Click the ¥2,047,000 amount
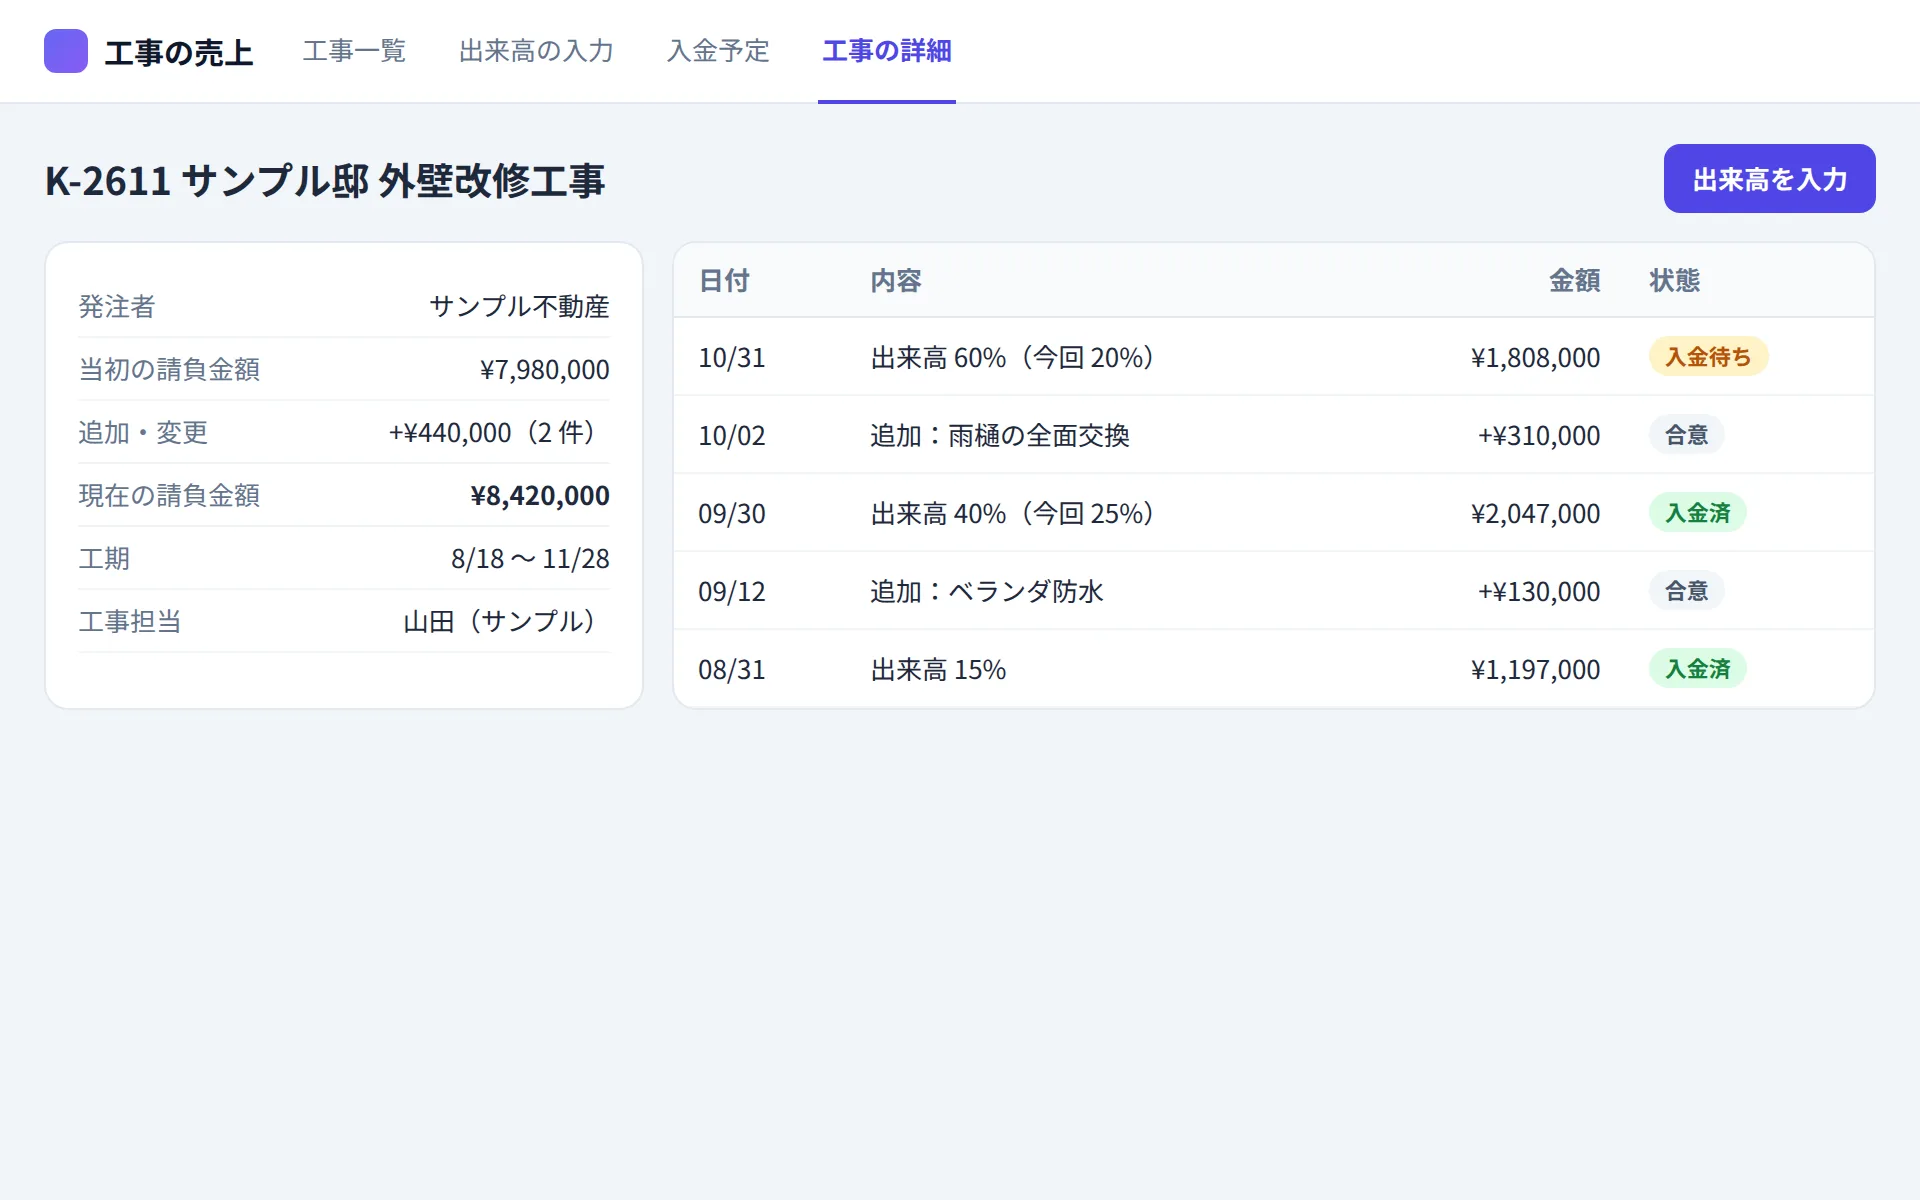Screen dimensions: 1920x1200 [x=1535, y=513]
